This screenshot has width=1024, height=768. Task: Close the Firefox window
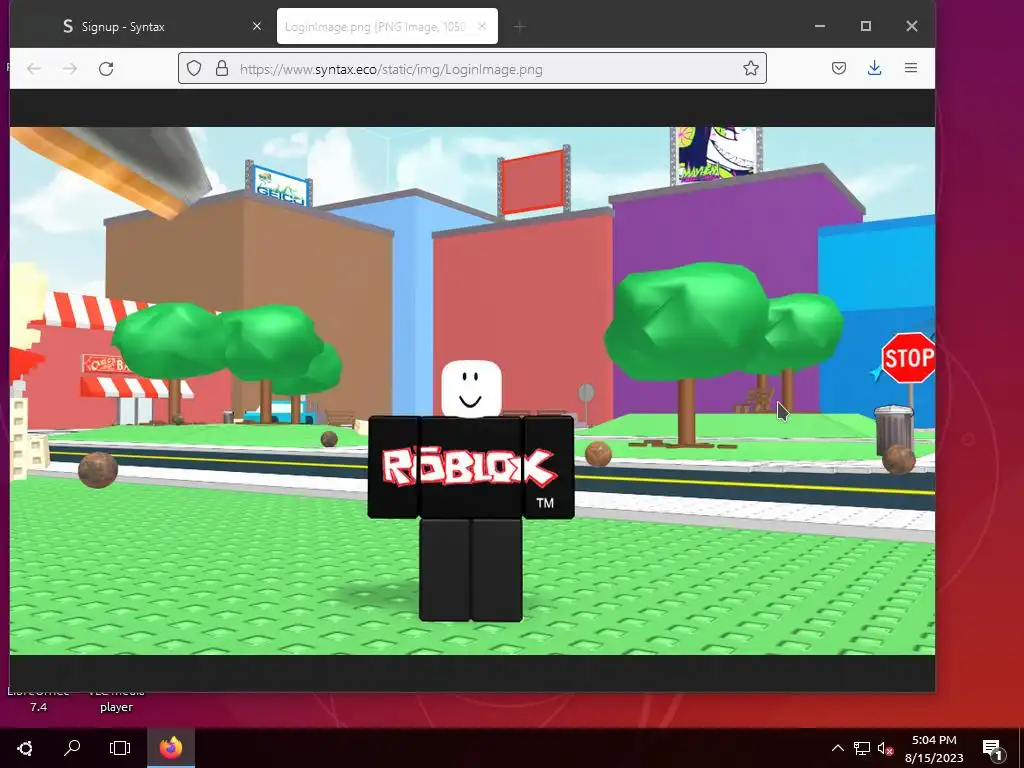(912, 26)
